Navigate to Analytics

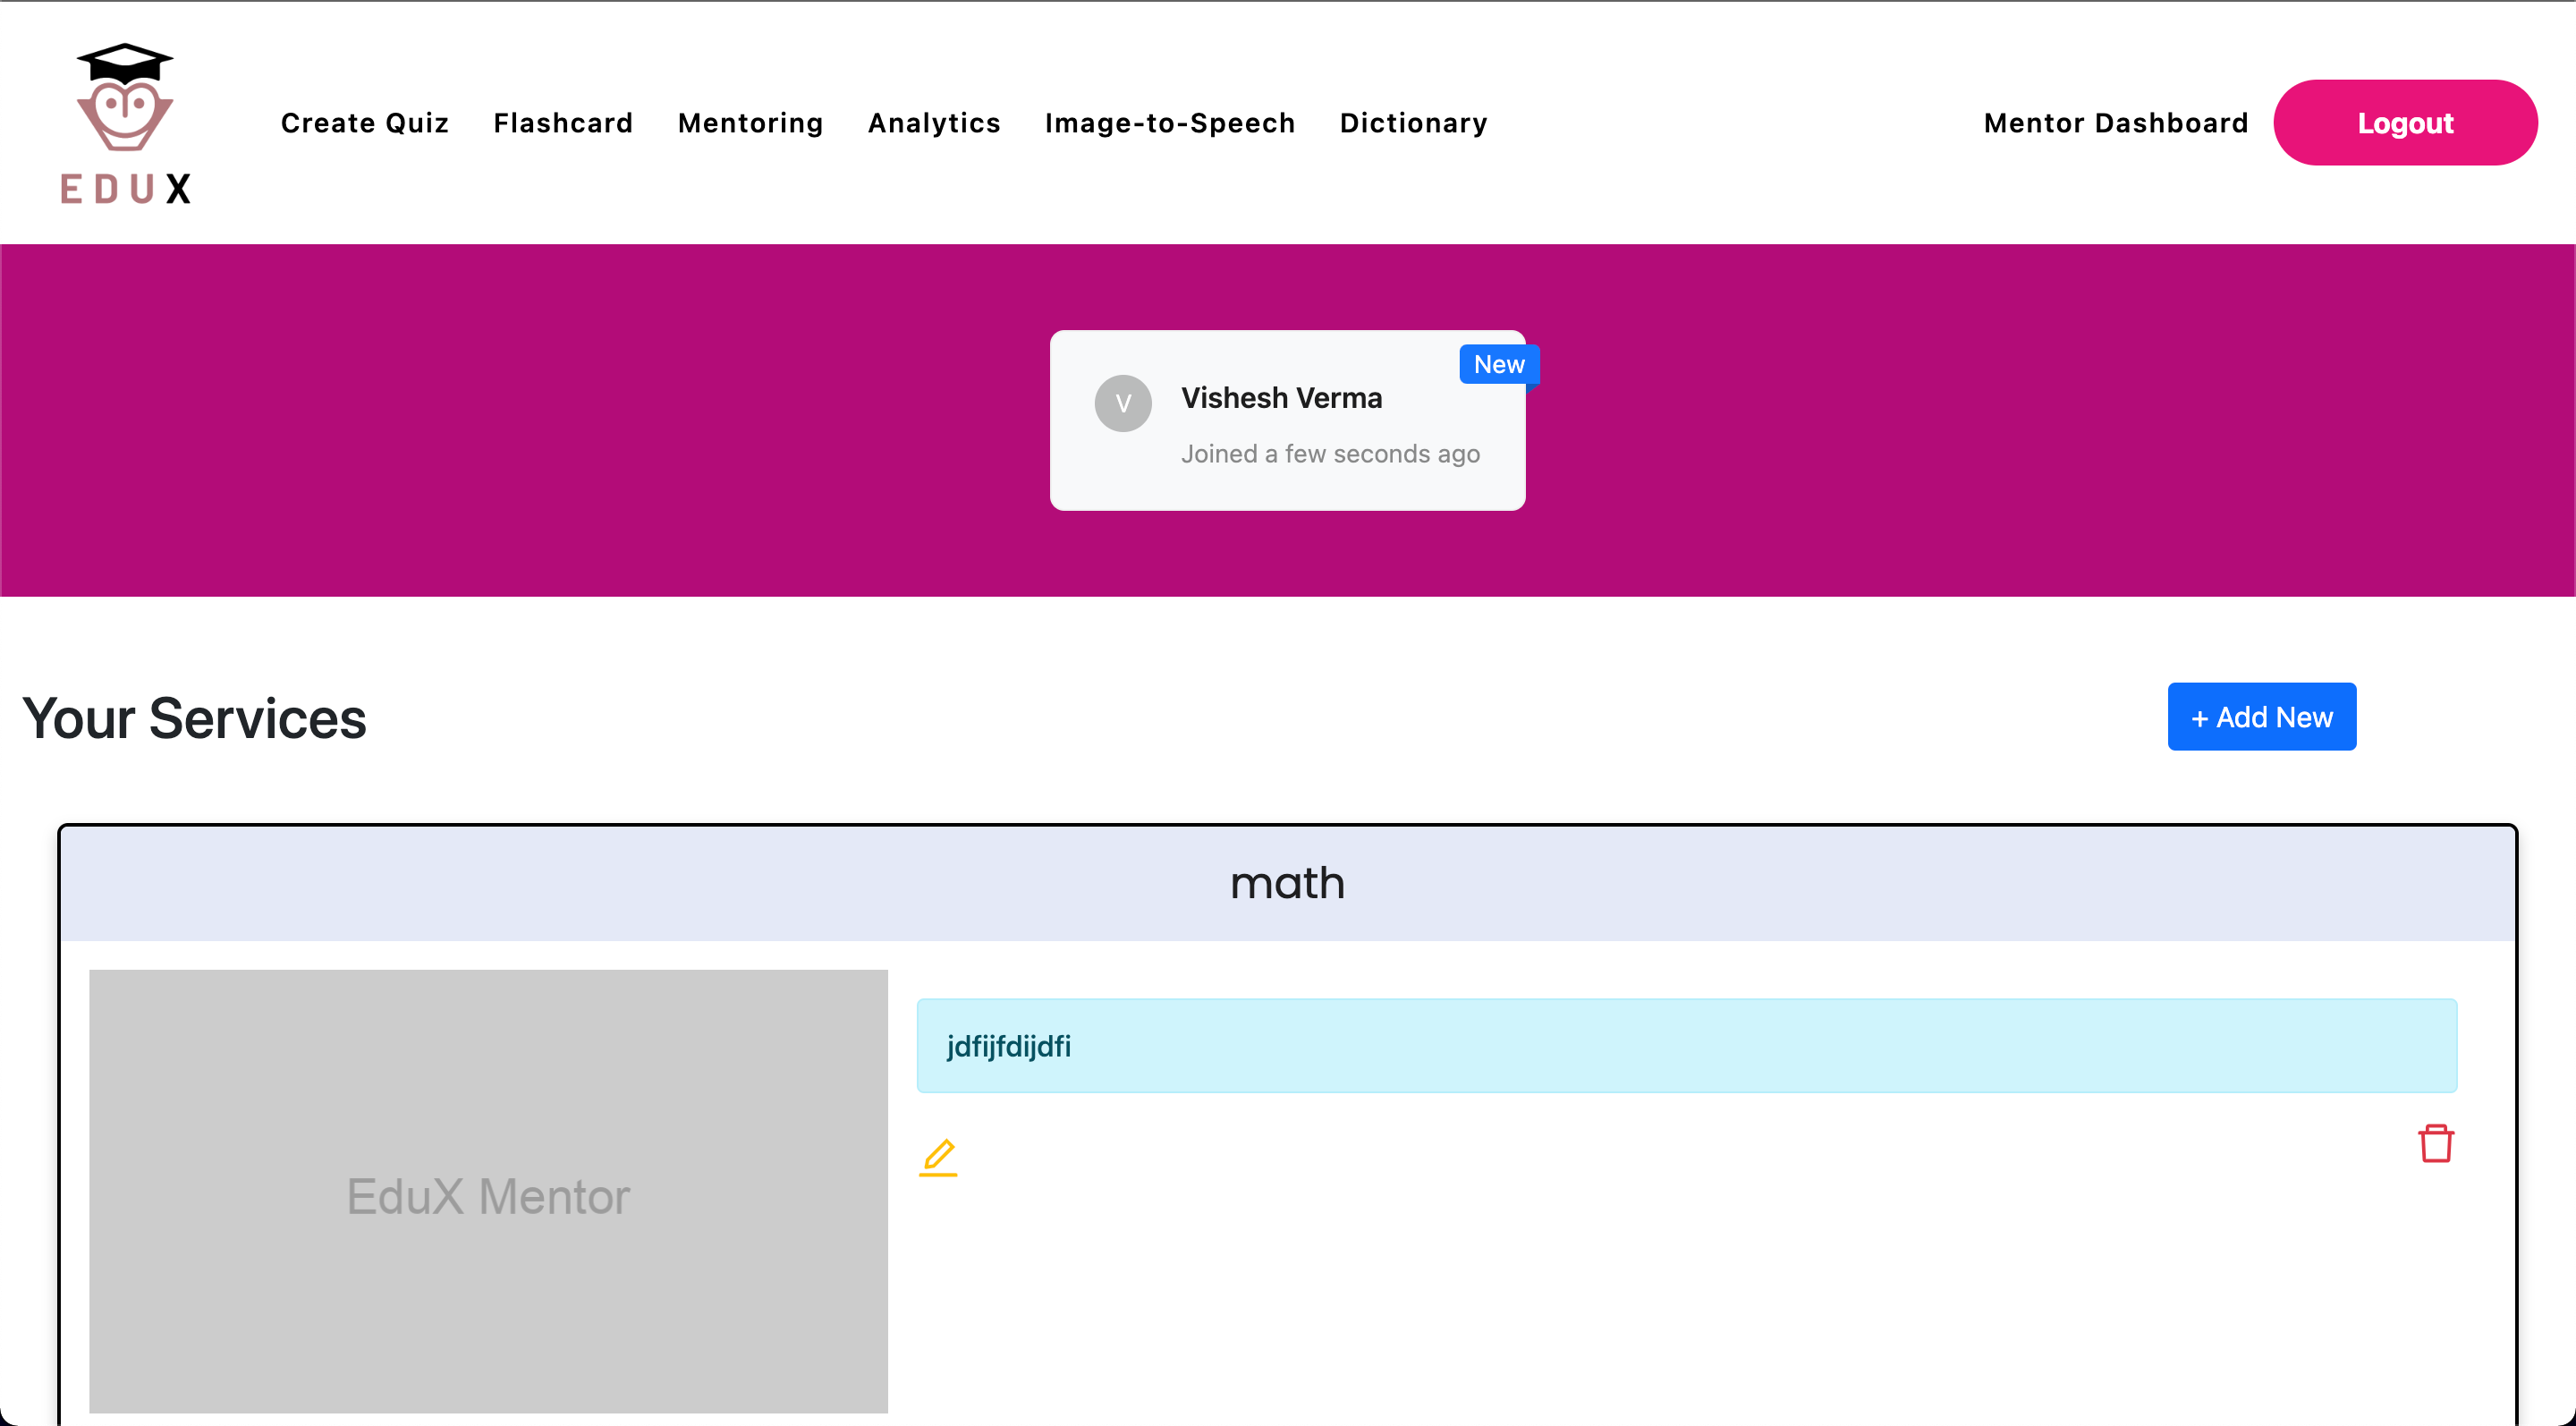[934, 123]
